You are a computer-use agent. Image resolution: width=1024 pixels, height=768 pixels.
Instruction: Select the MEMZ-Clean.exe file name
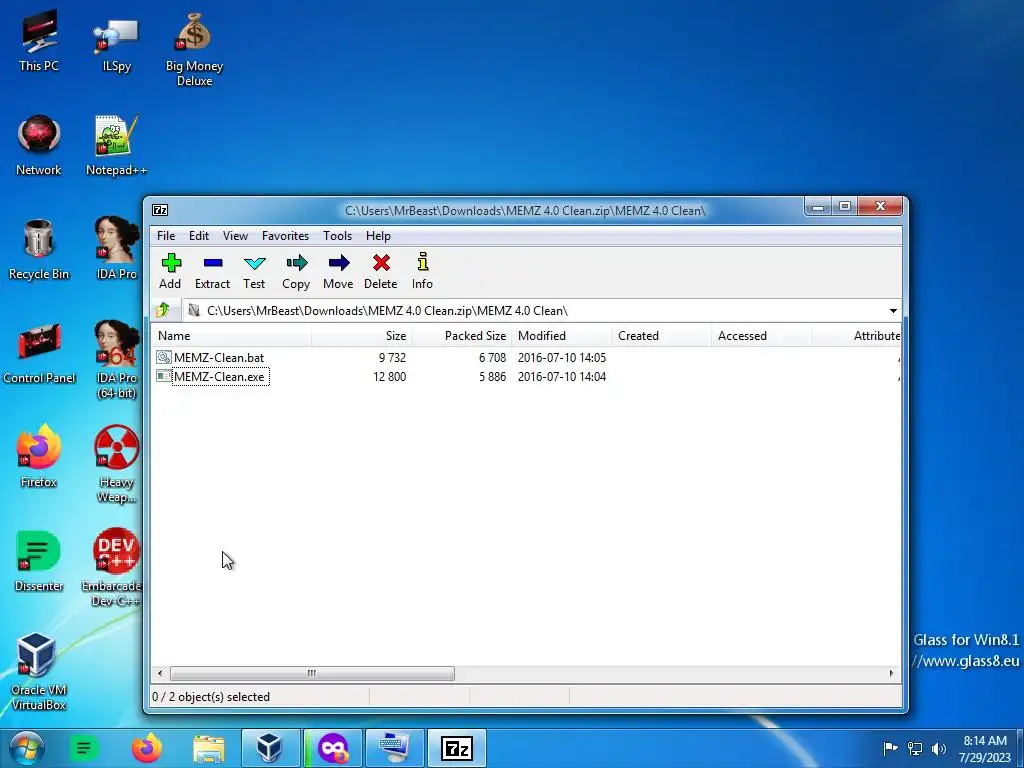219,376
